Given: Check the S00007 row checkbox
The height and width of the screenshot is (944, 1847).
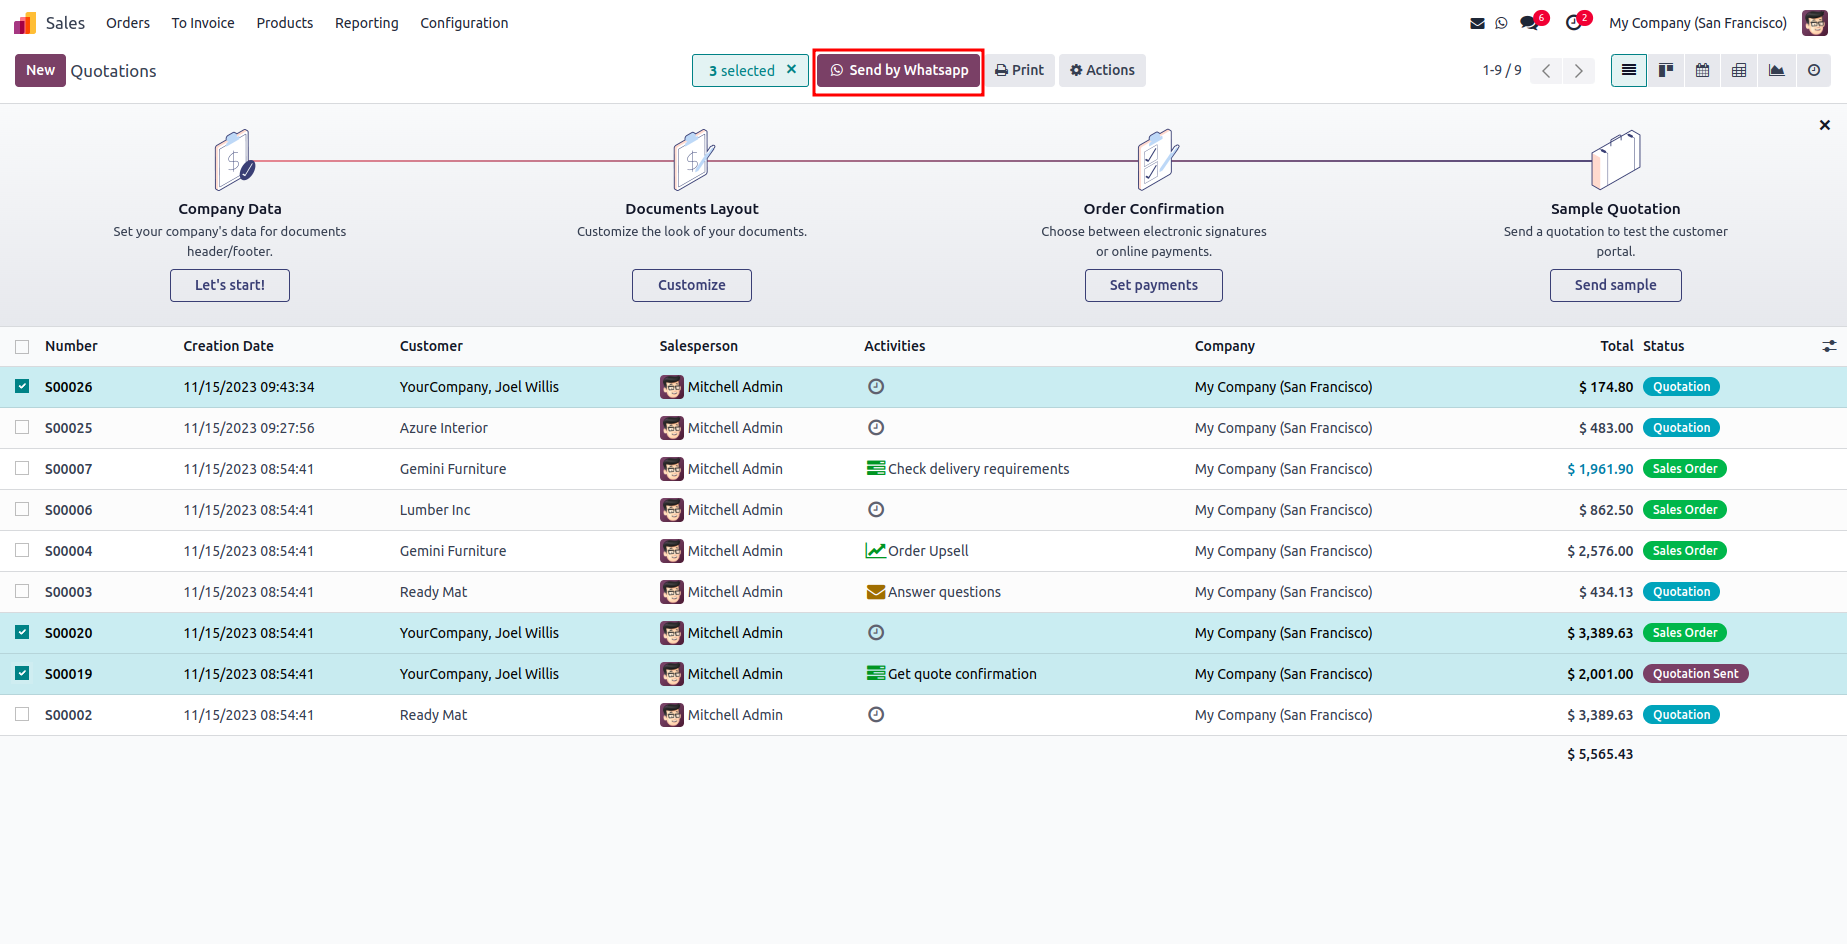Looking at the screenshot, I should [22, 468].
